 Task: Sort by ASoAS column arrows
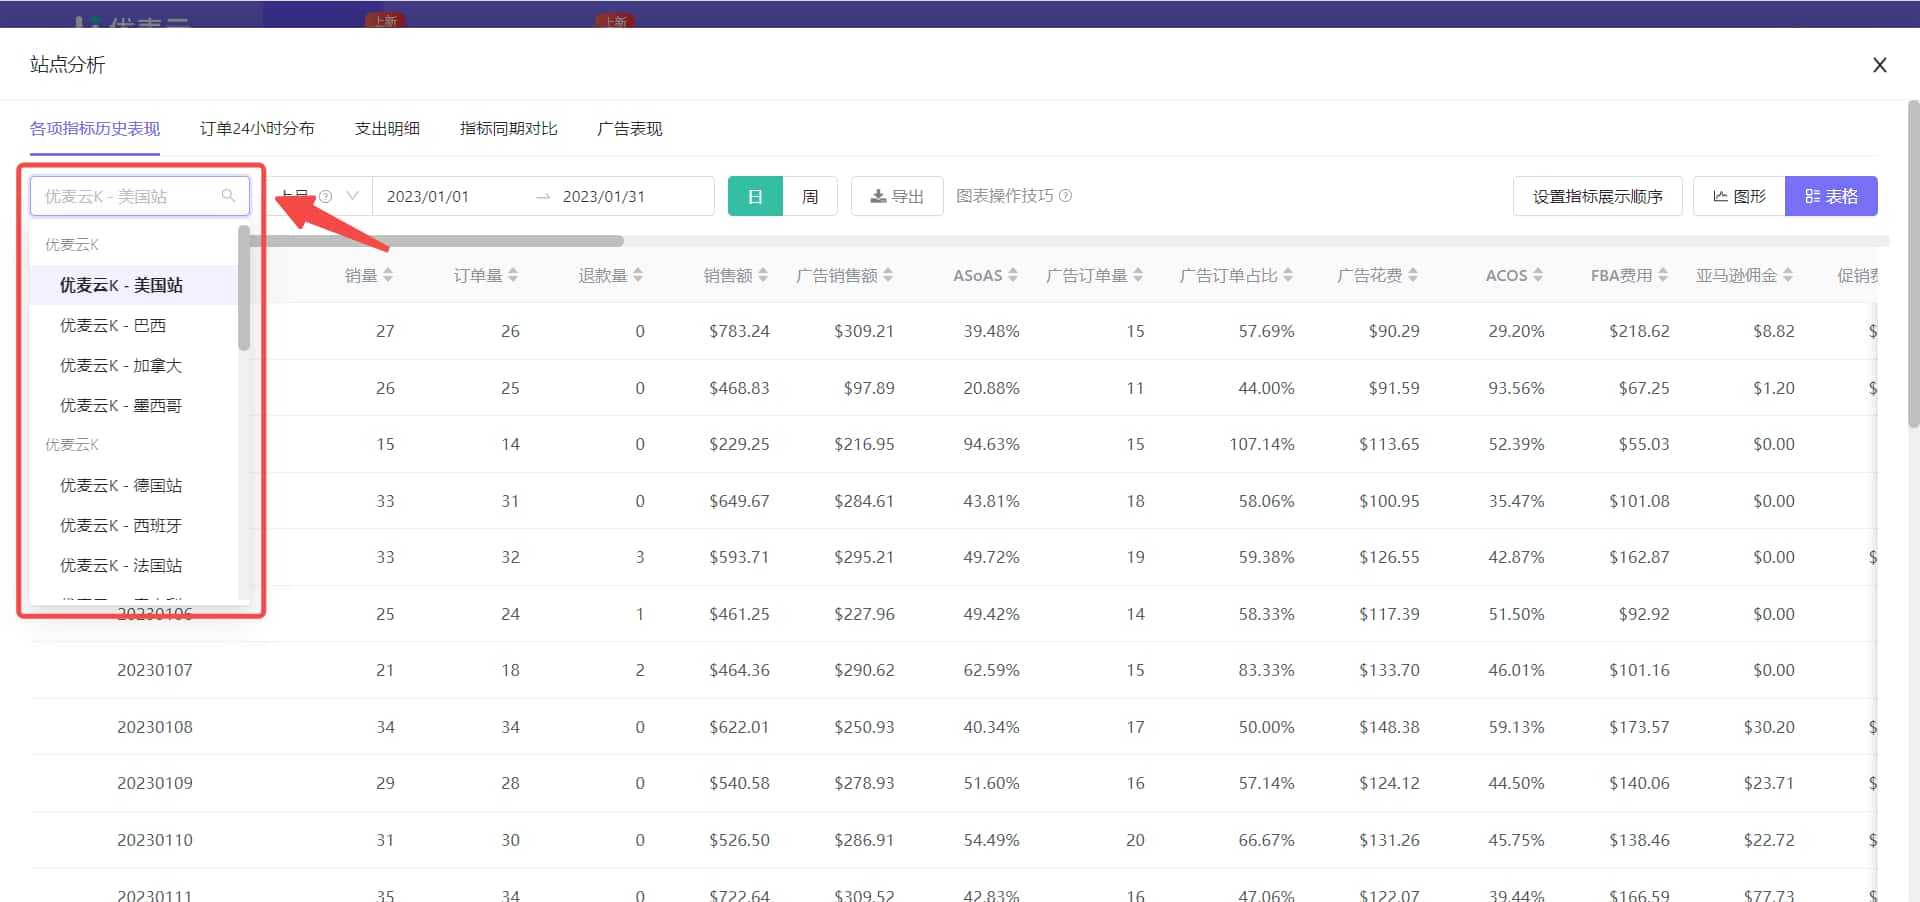pos(1013,275)
